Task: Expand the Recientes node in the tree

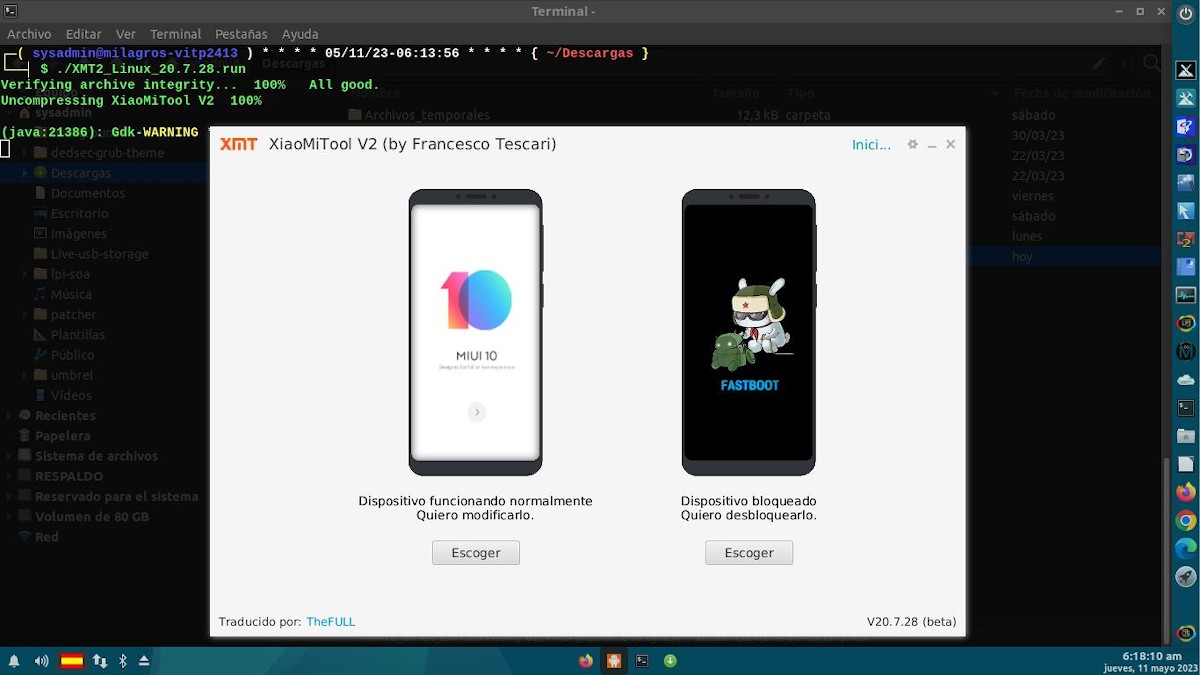Action: coord(10,415)
